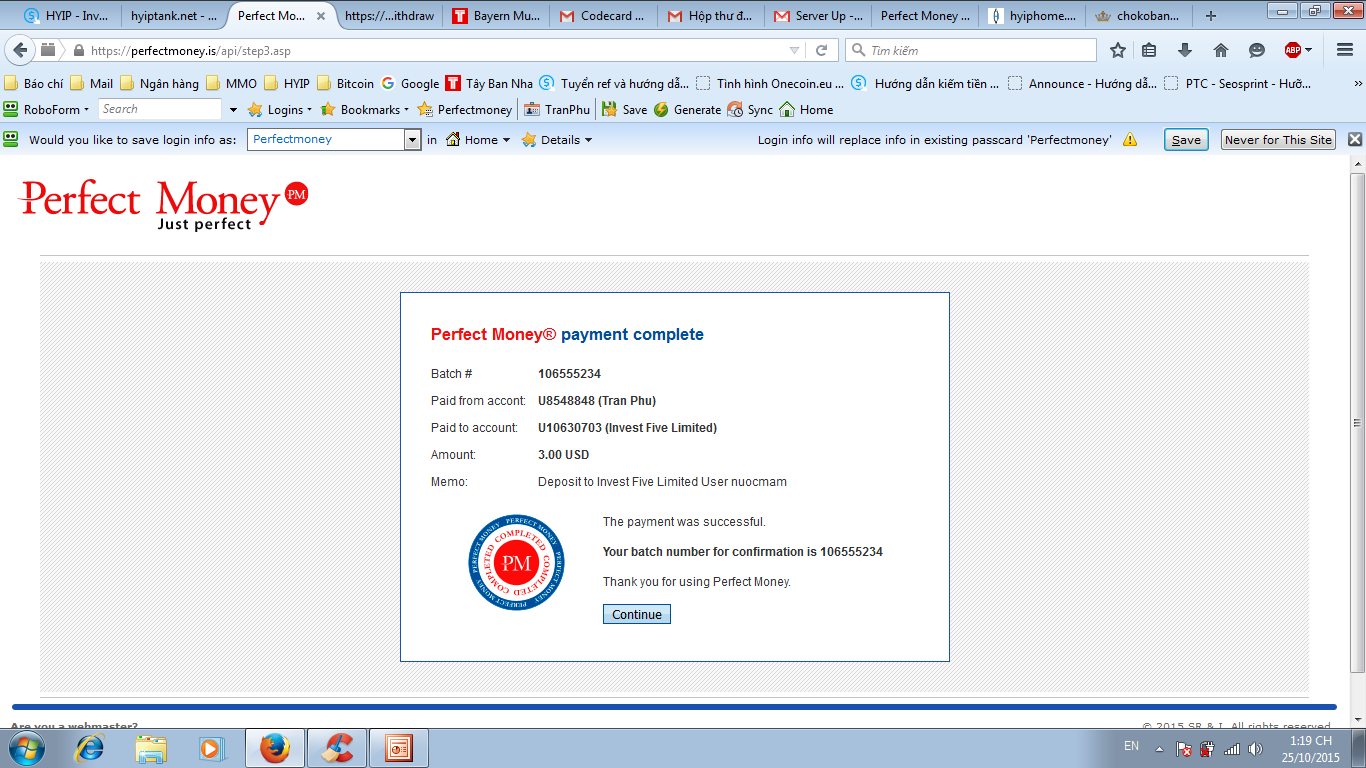The image size is (1366, 768).
Task: Open the Firefox hamburger menu
Action: pos(1345,50)
